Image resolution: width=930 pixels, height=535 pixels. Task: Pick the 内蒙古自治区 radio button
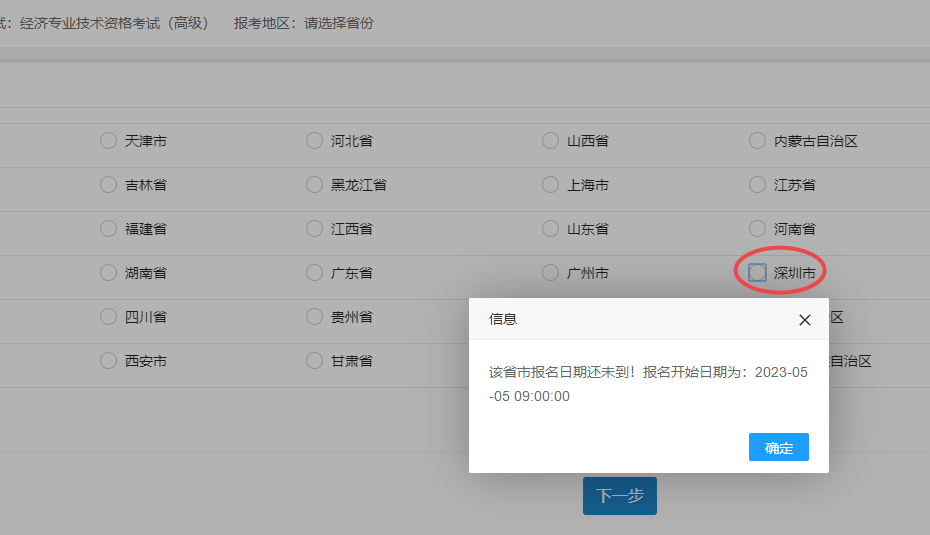pyautogui.click(x=757, y=141)
